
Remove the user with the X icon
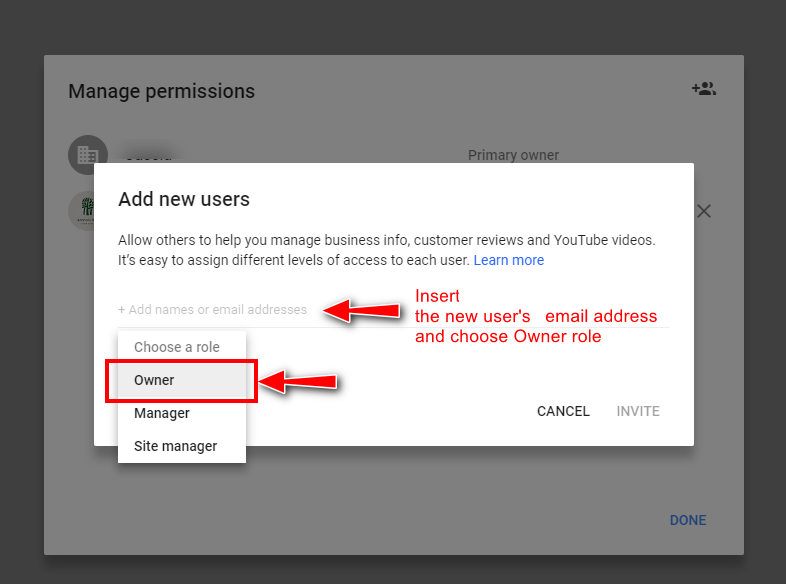[x=704, y=211]
